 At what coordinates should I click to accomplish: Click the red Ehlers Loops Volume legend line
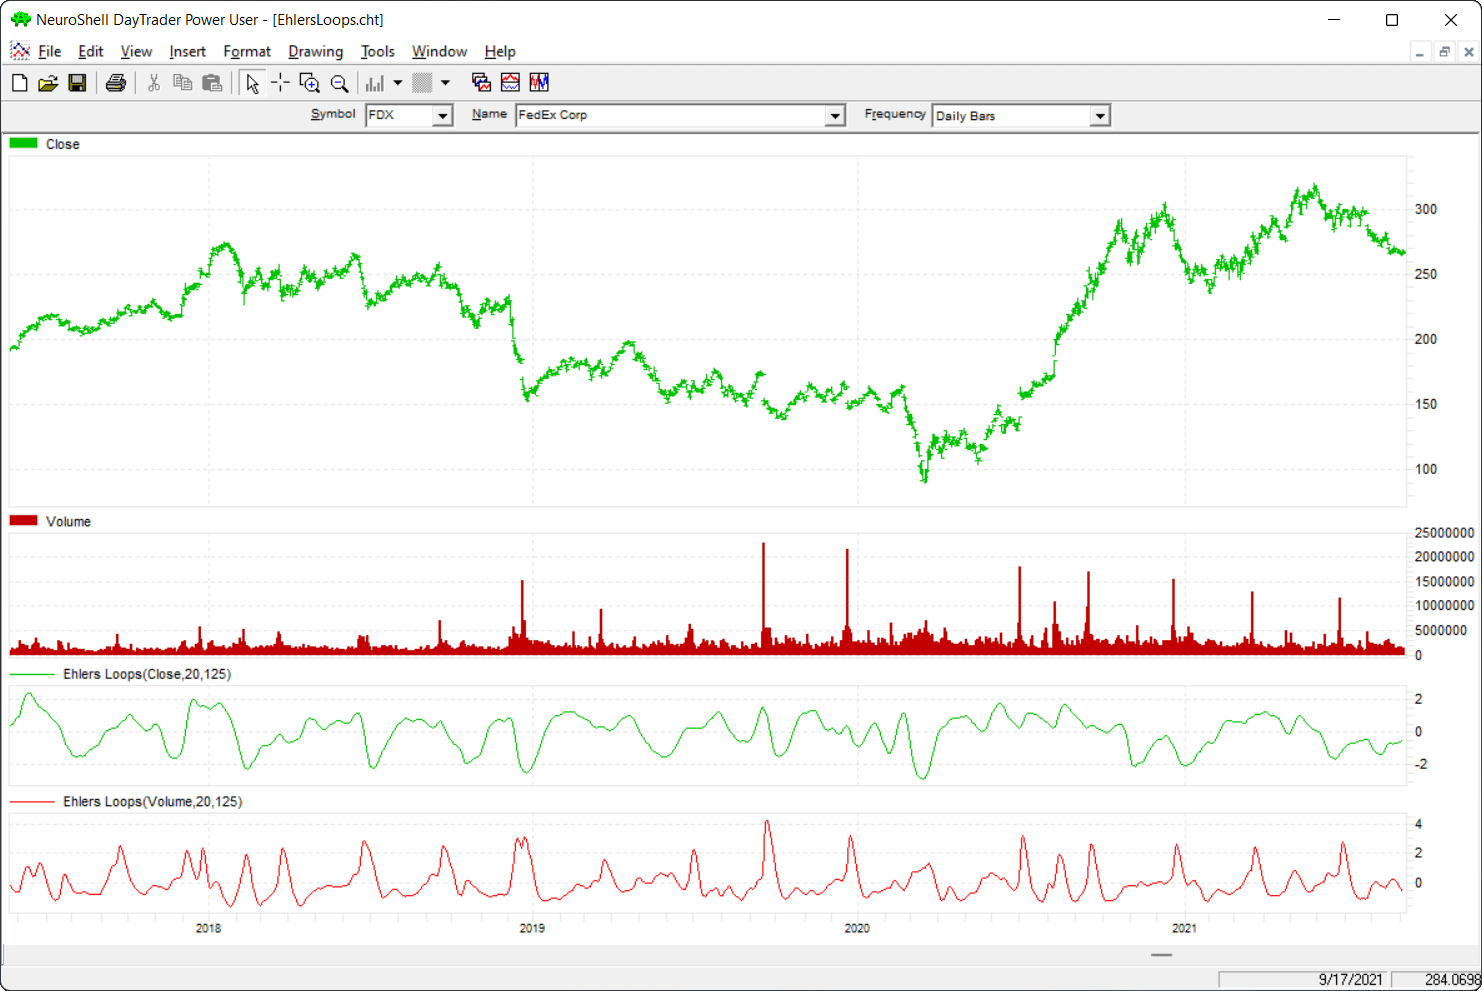(32, 801)
